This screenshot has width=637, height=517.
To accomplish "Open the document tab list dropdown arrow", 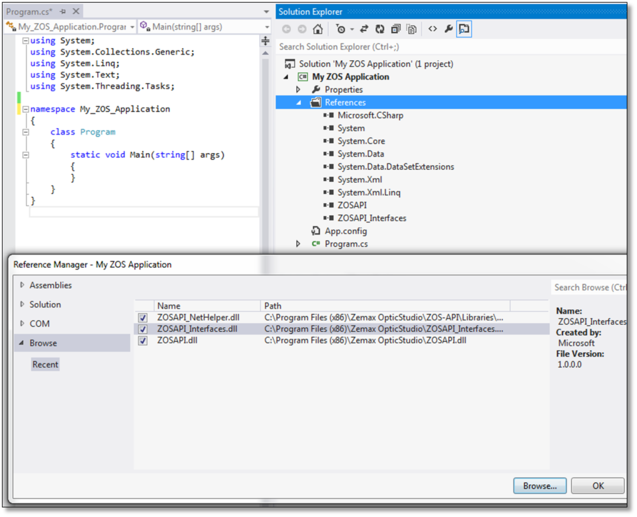I will click(x=266, y=12).
